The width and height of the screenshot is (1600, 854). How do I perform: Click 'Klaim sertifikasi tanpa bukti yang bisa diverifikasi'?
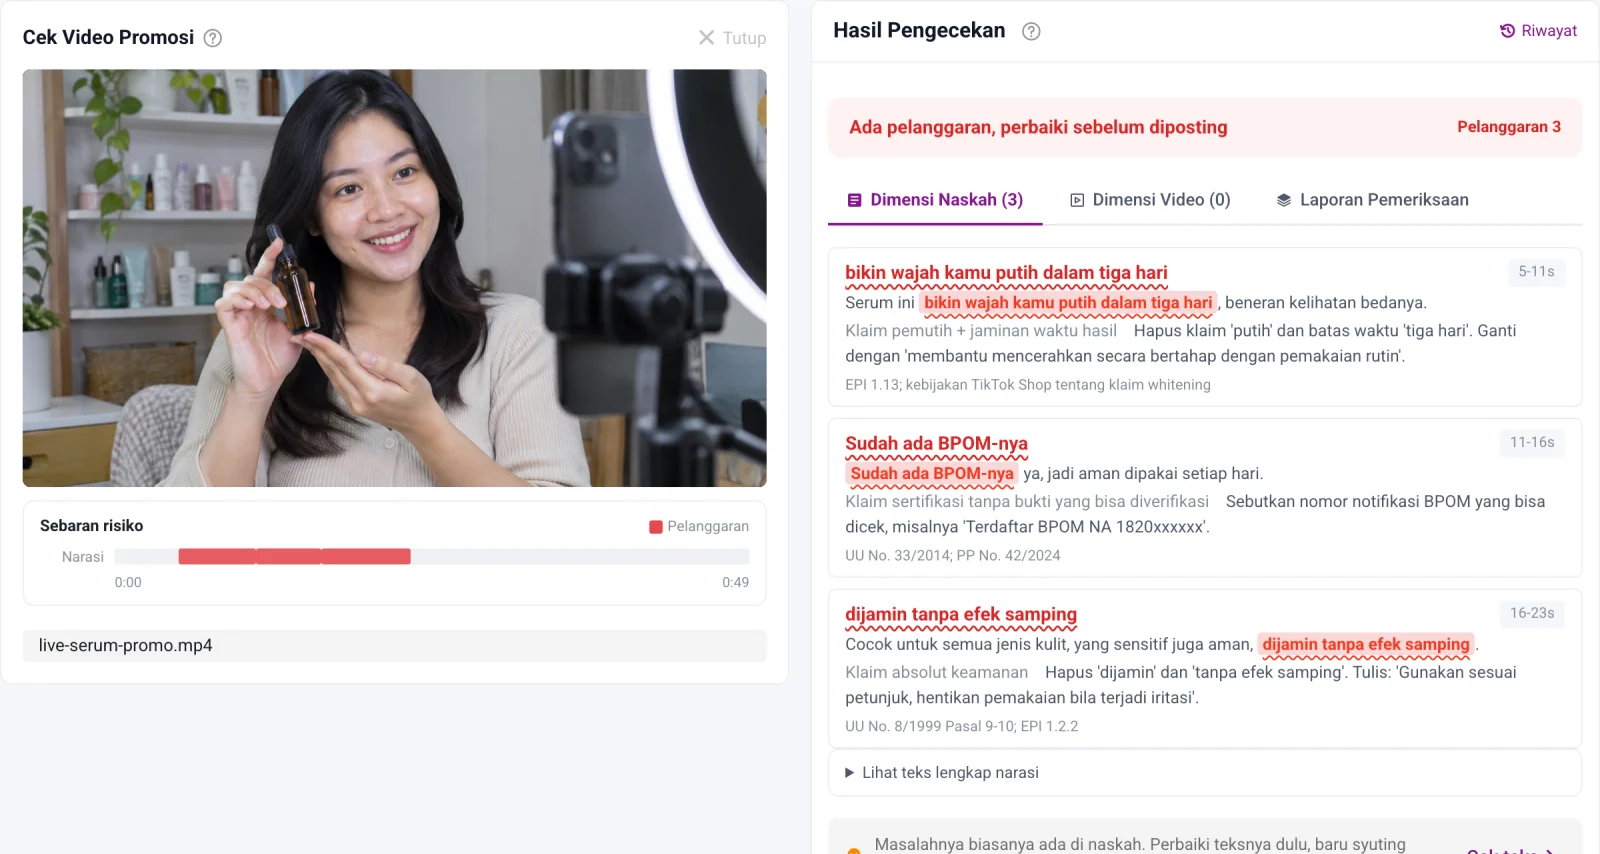1027,502
